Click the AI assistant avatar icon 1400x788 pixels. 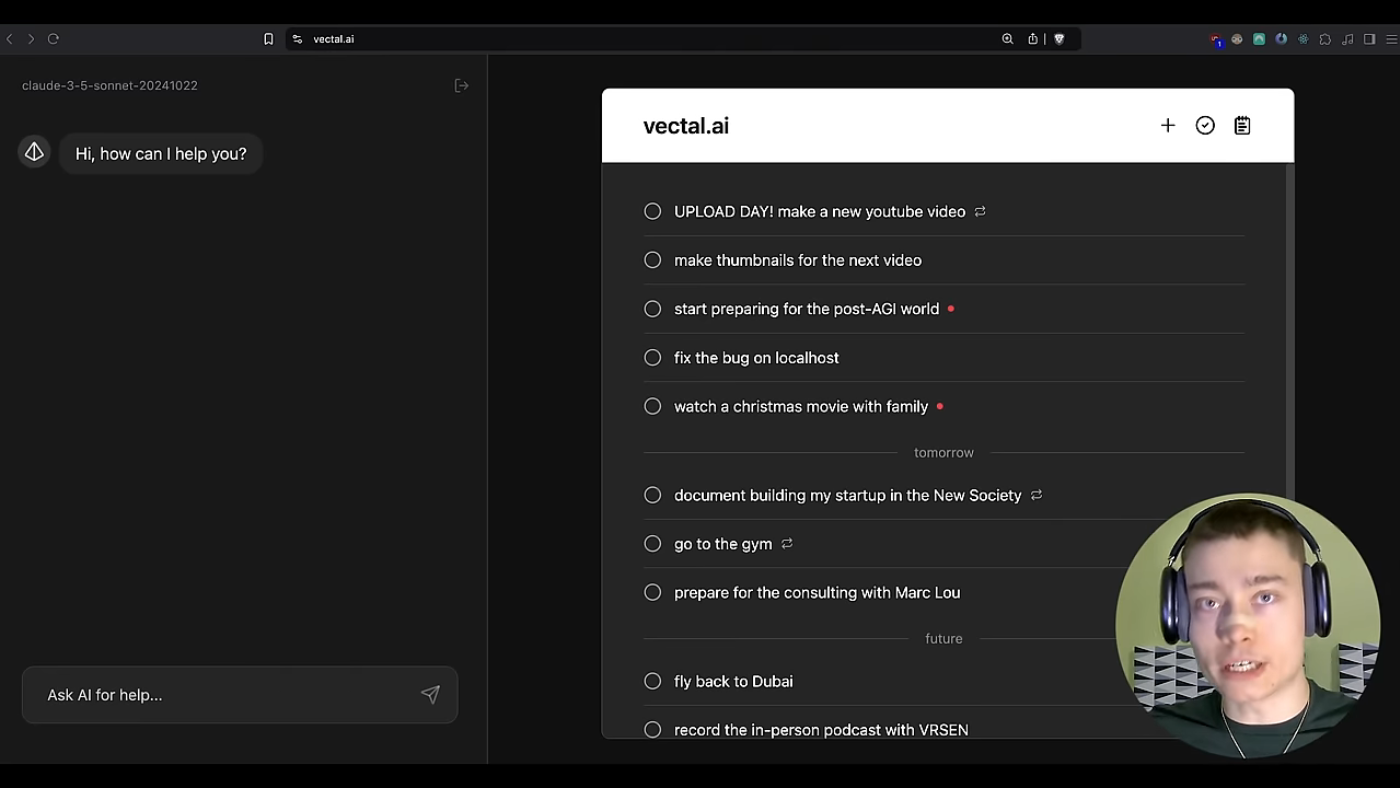coord(34,152)
